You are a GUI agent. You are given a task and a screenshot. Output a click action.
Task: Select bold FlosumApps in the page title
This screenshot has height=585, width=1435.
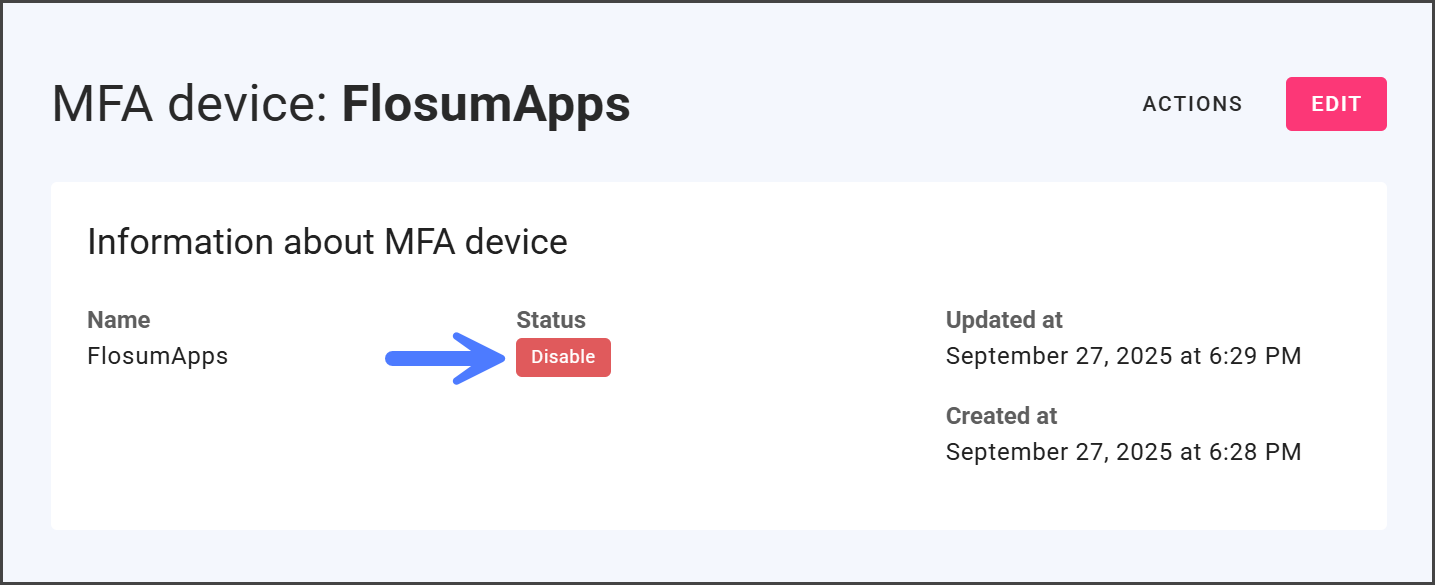[x=486, y=104]
